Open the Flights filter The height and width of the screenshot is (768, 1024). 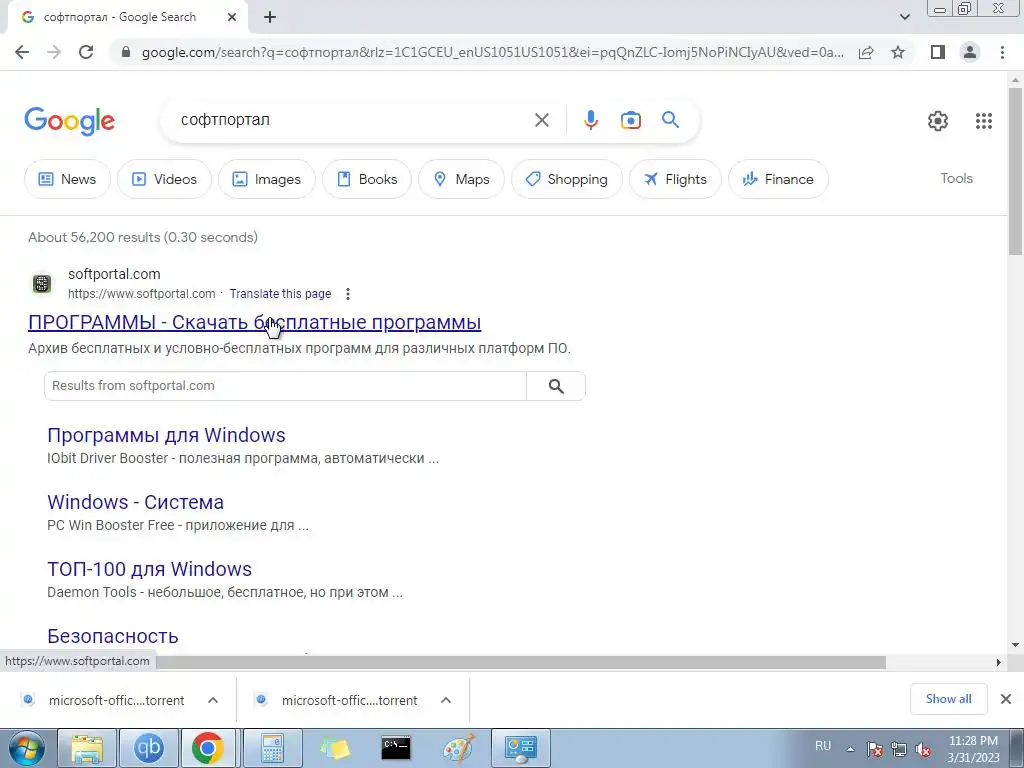click(x=675, y=179)
